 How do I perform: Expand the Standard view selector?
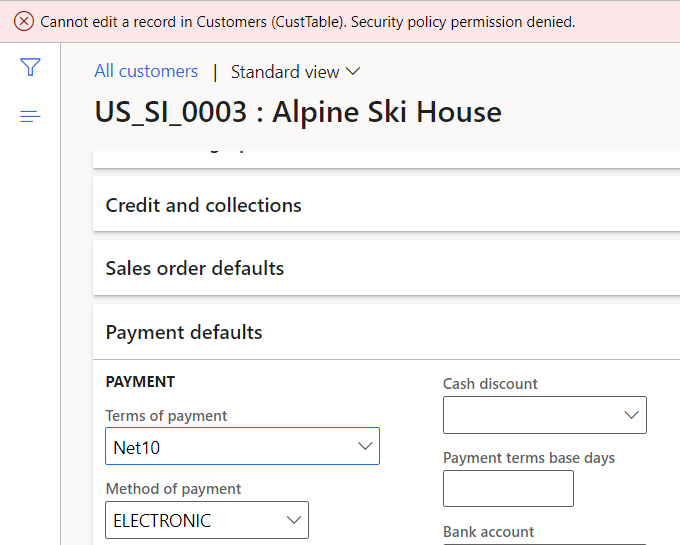coord(295,72)
